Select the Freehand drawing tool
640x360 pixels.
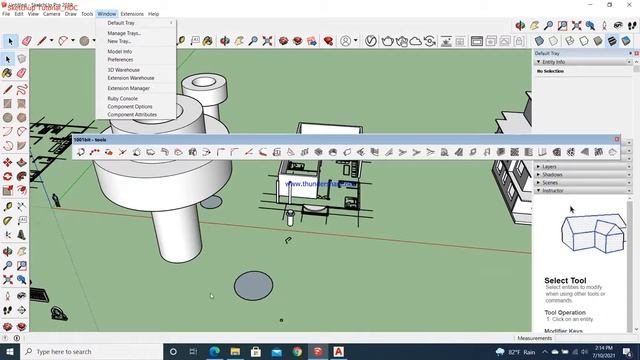[22, 89]
